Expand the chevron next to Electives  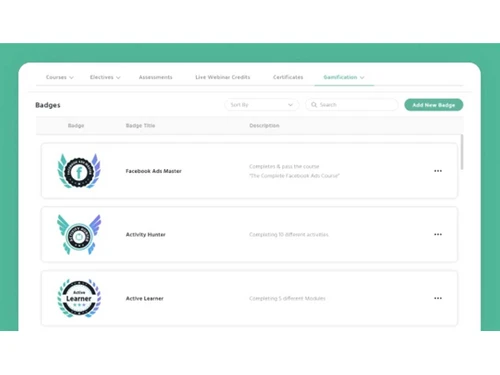[118, 78]
